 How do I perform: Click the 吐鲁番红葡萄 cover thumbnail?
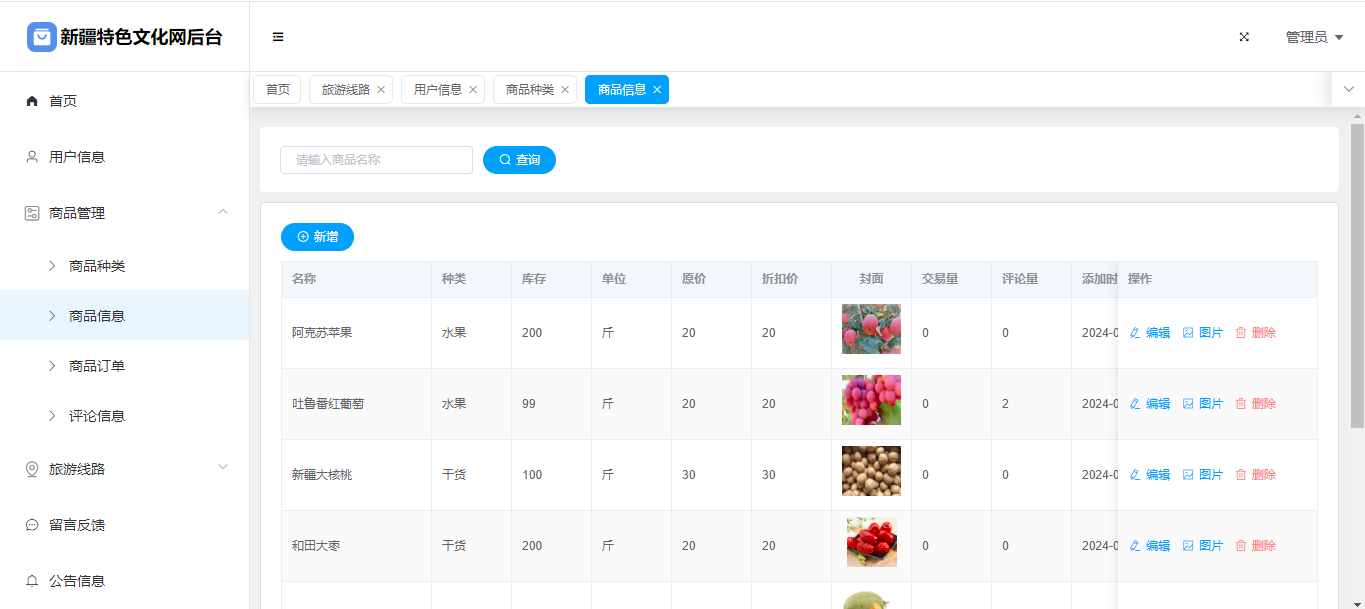pyautogui.click(x=871, y=400)
